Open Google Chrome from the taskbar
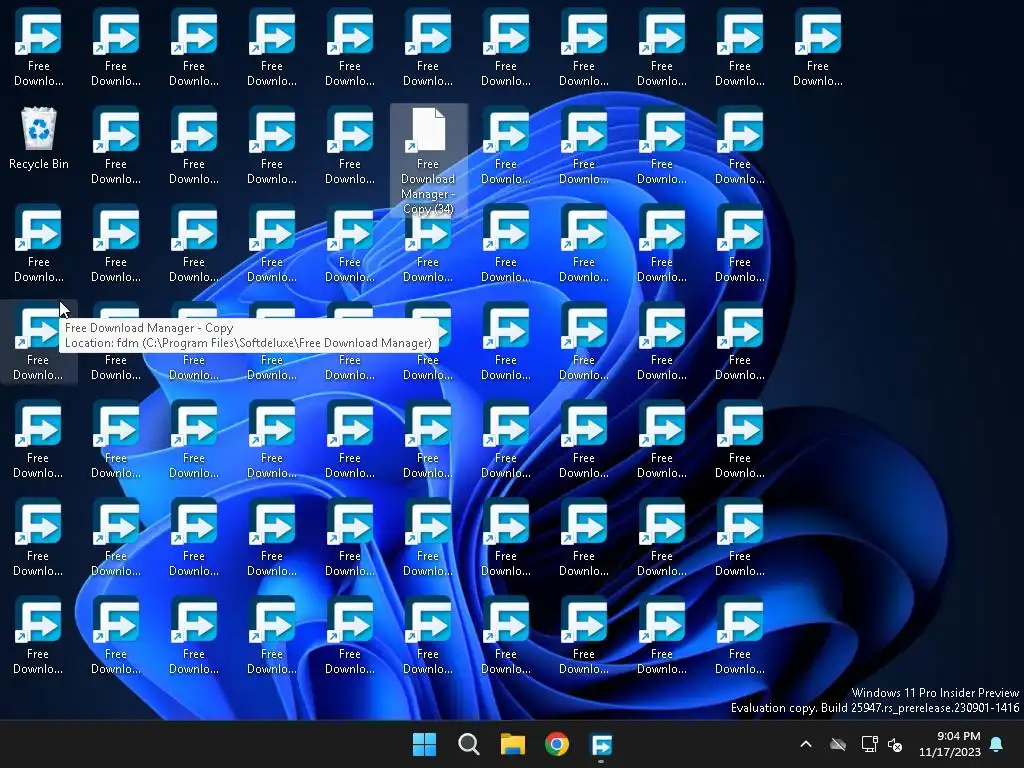This screenshot has width=1024, height=768. click(557, 744)
